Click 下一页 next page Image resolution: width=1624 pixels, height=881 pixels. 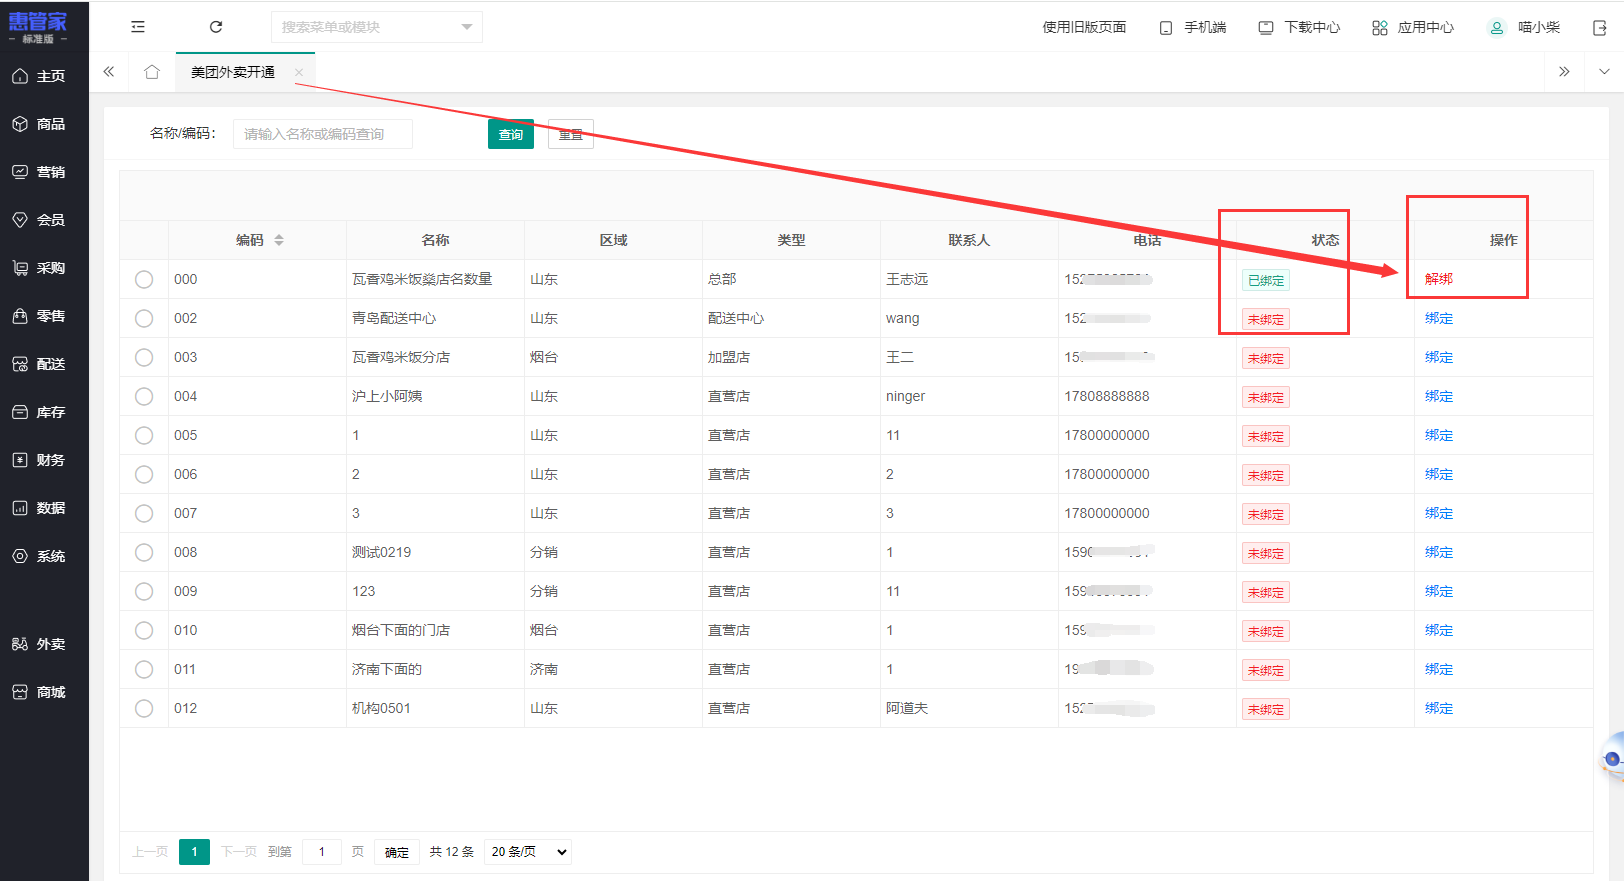(x=238, y=852)
